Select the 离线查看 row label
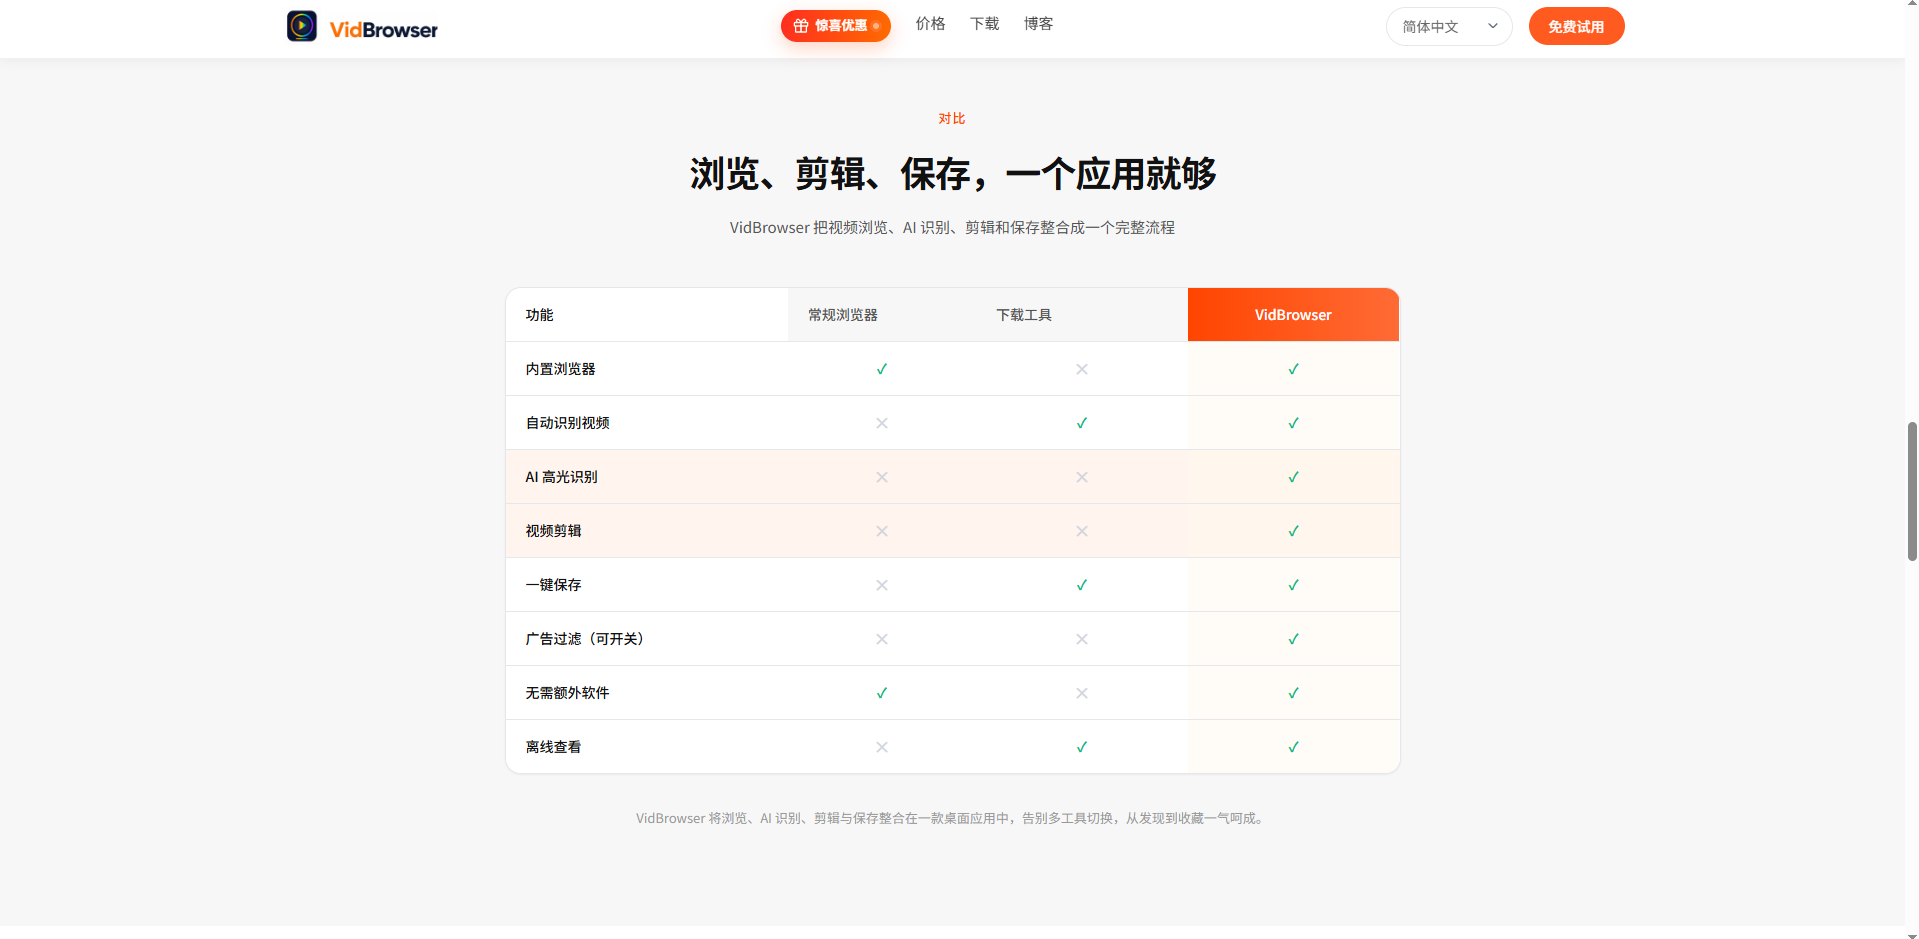Image resolution: width=1919 pixels, height=939 pixels. click(553, 747)
